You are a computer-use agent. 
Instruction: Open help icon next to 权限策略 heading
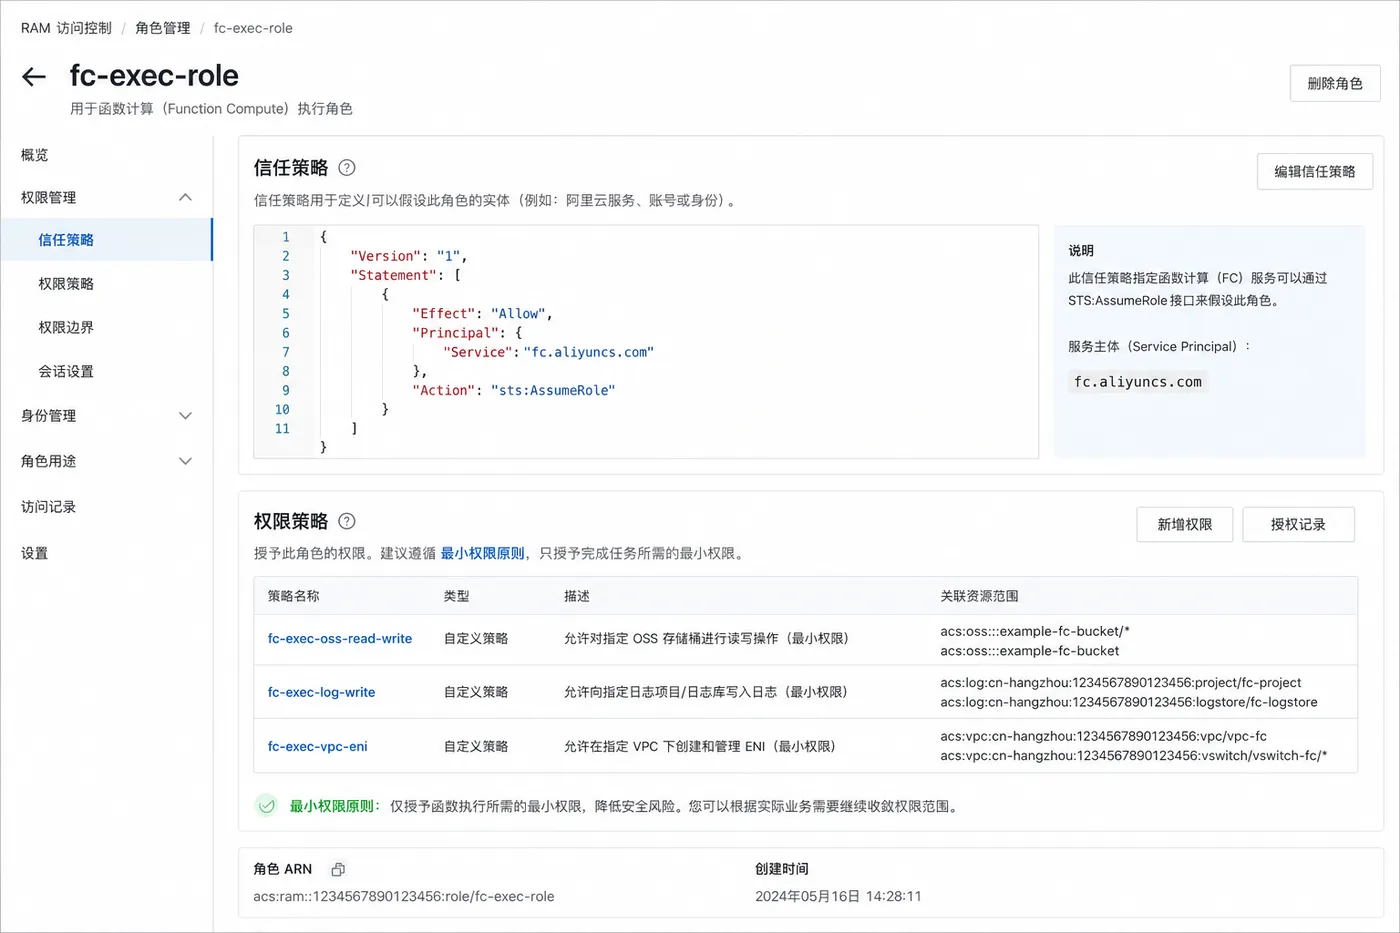347,521
